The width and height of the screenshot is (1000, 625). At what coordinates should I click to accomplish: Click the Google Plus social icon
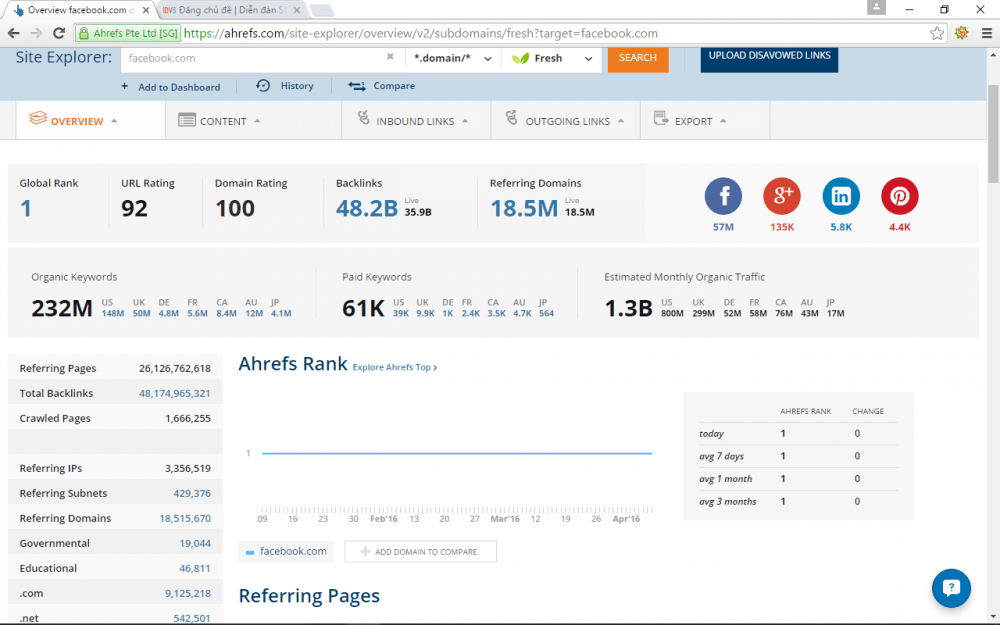click(782, 196)
